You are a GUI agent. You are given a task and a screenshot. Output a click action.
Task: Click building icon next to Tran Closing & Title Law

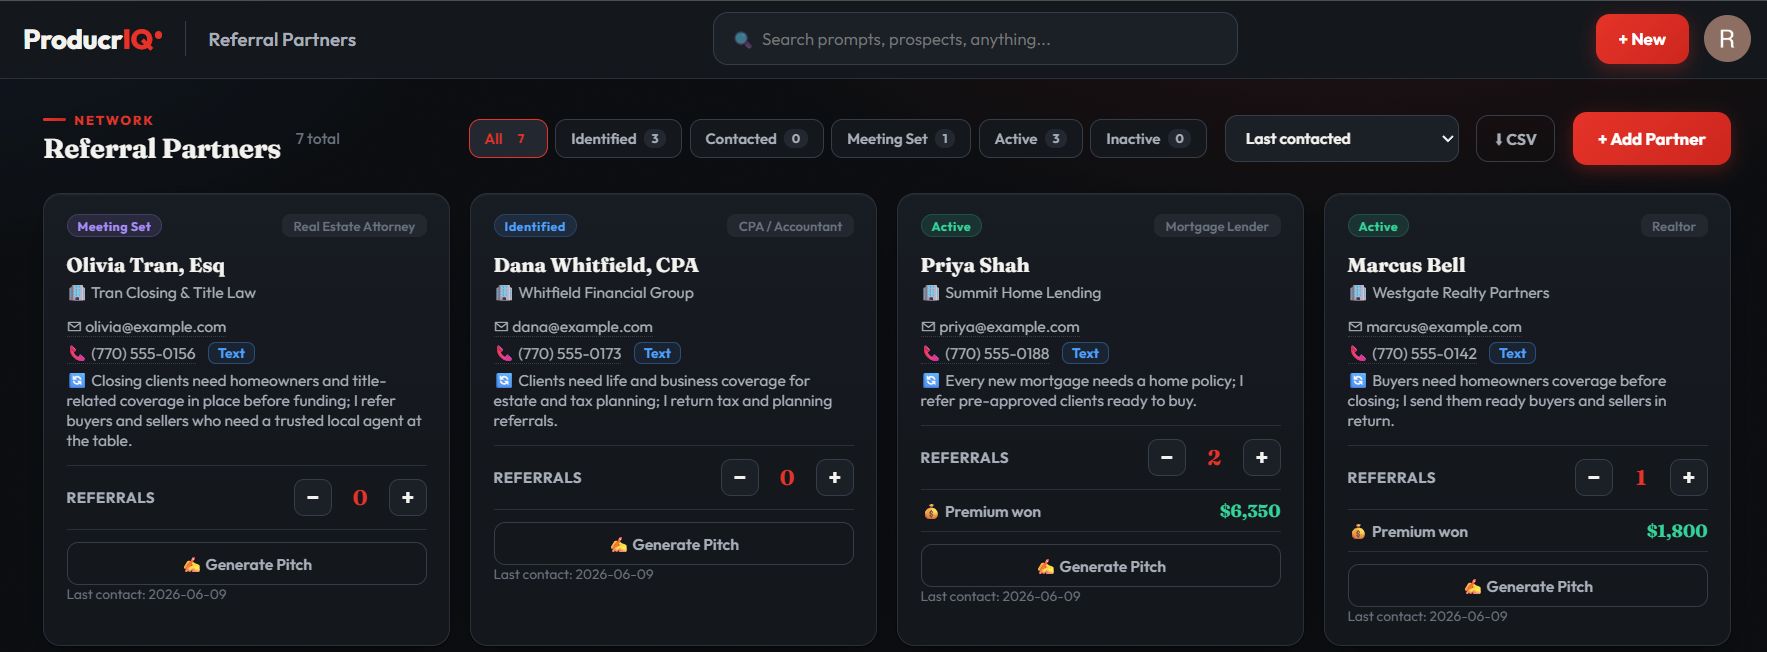tap(76, 293)
